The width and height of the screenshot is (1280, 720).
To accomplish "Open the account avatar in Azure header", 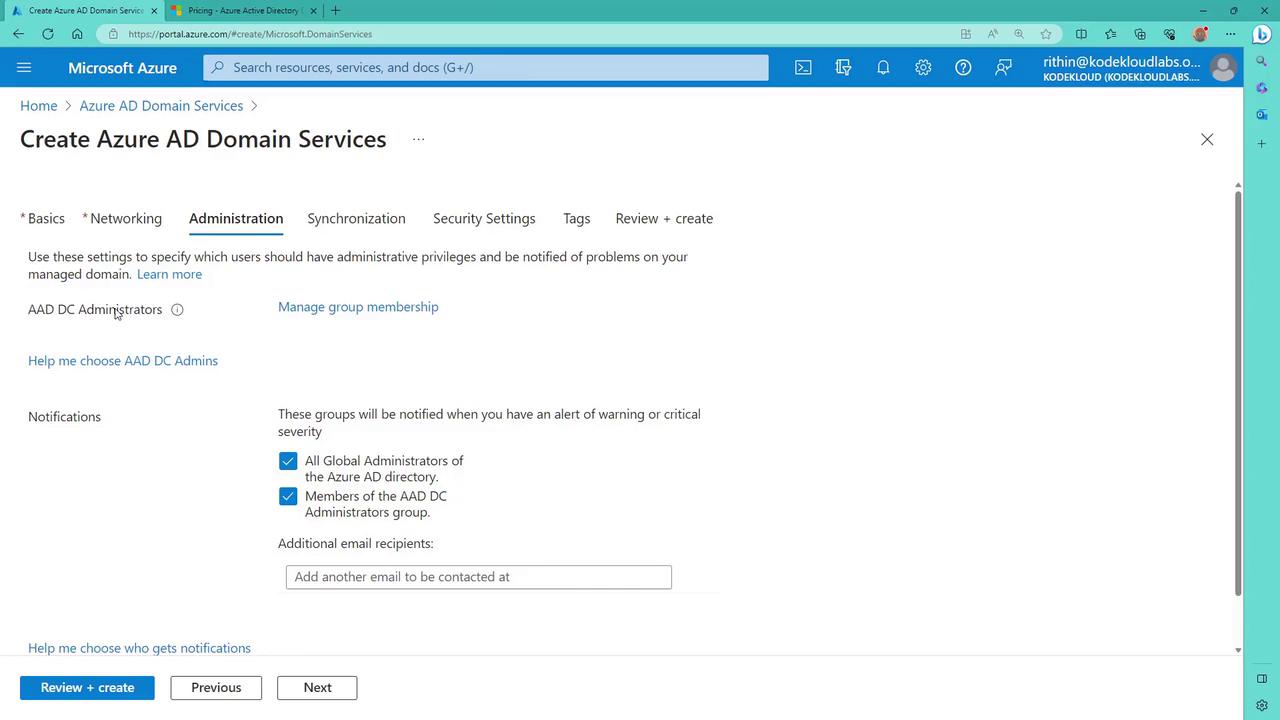I will tap(1222, 67).
